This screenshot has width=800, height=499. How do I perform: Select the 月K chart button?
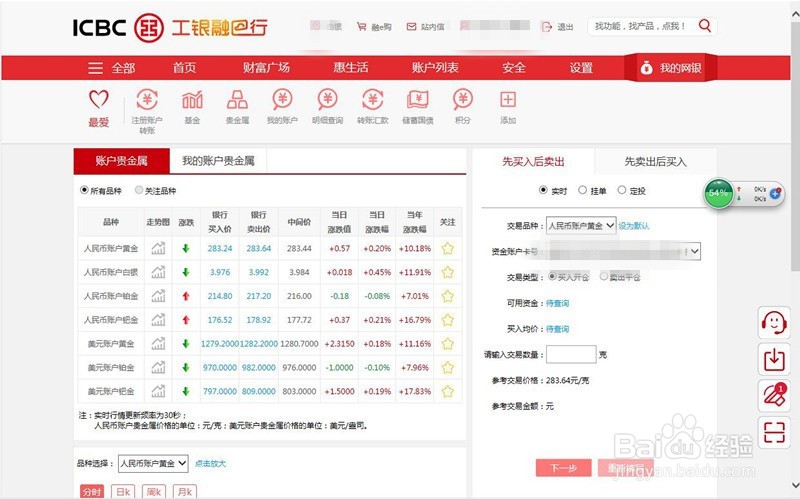[185, 491]
